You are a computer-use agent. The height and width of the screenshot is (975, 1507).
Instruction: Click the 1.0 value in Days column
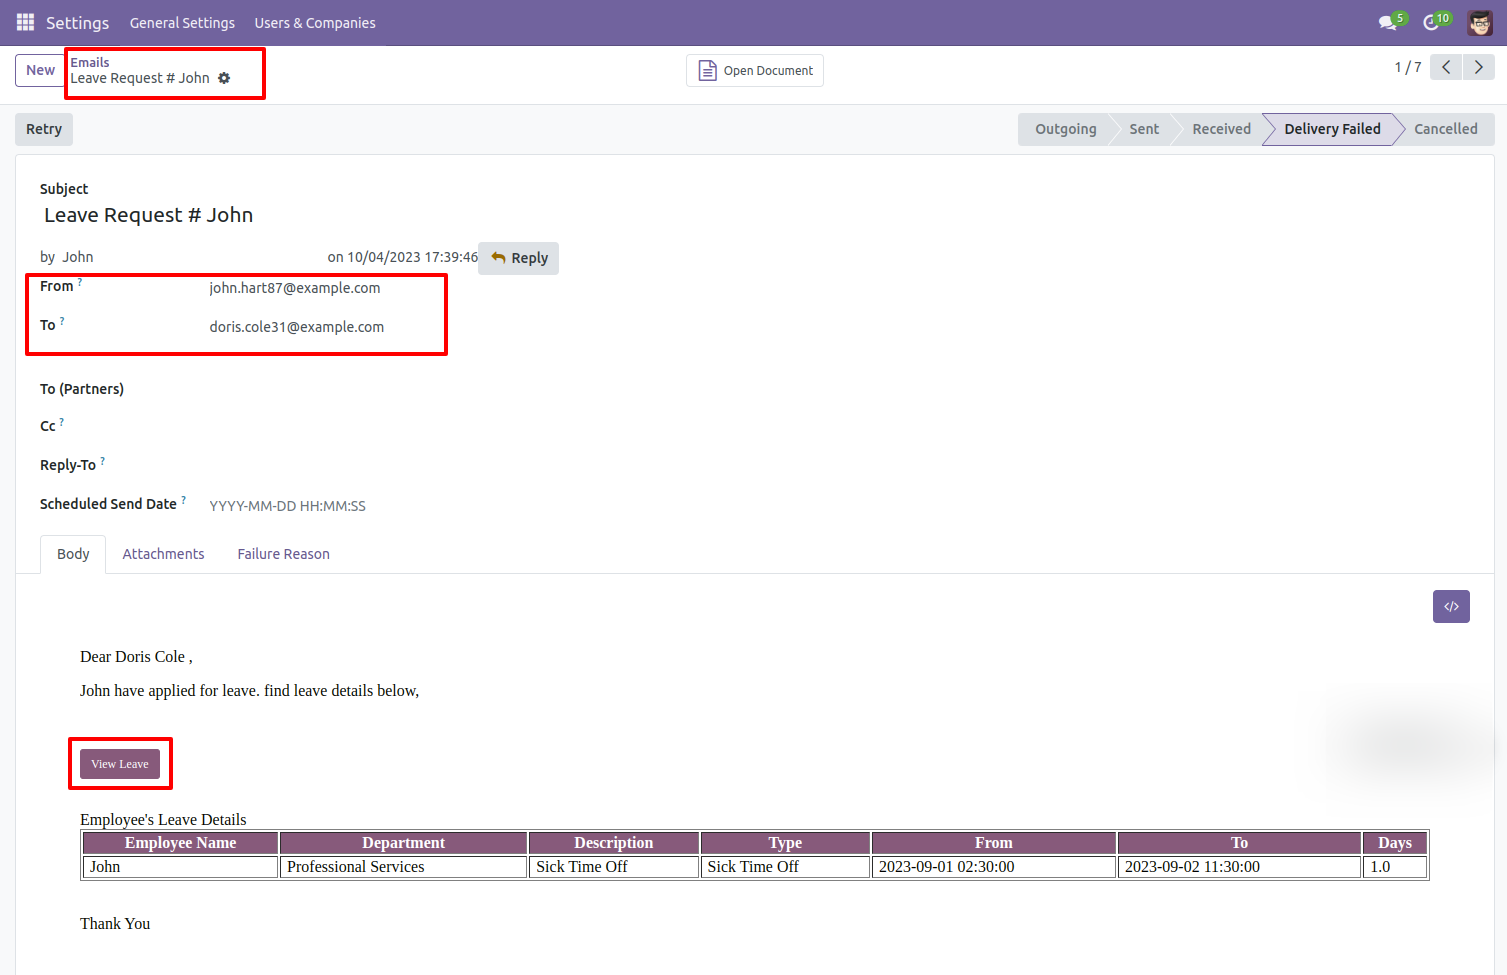[x=1395, y=867]
